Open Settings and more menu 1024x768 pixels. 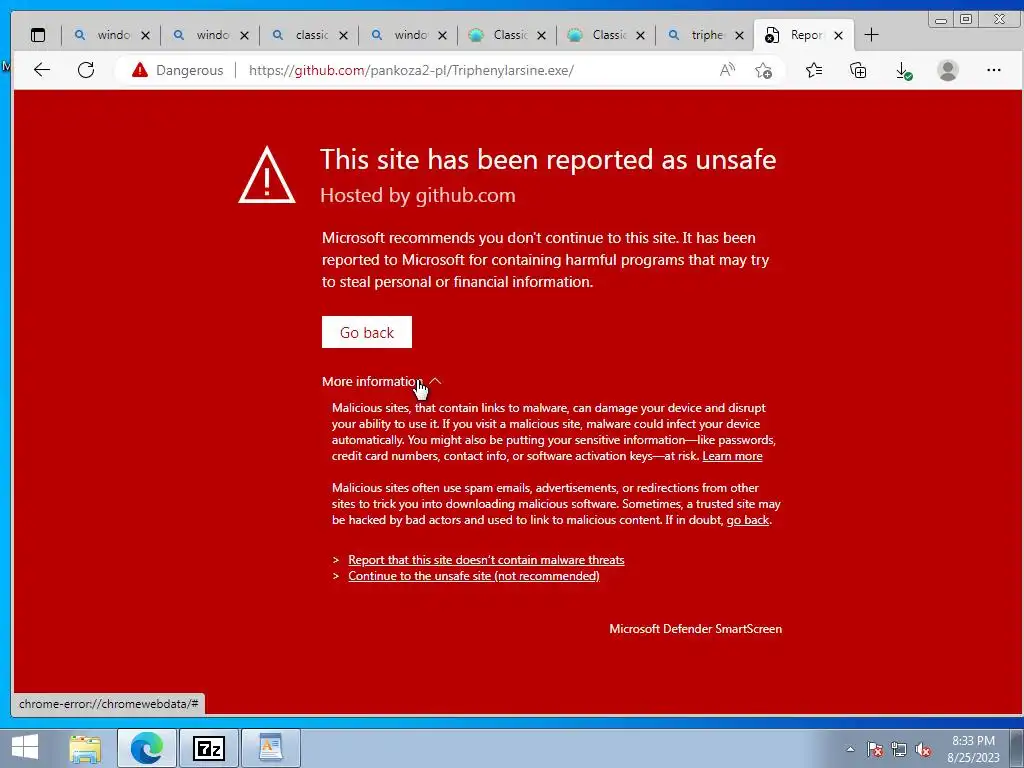tap(993, 70)
